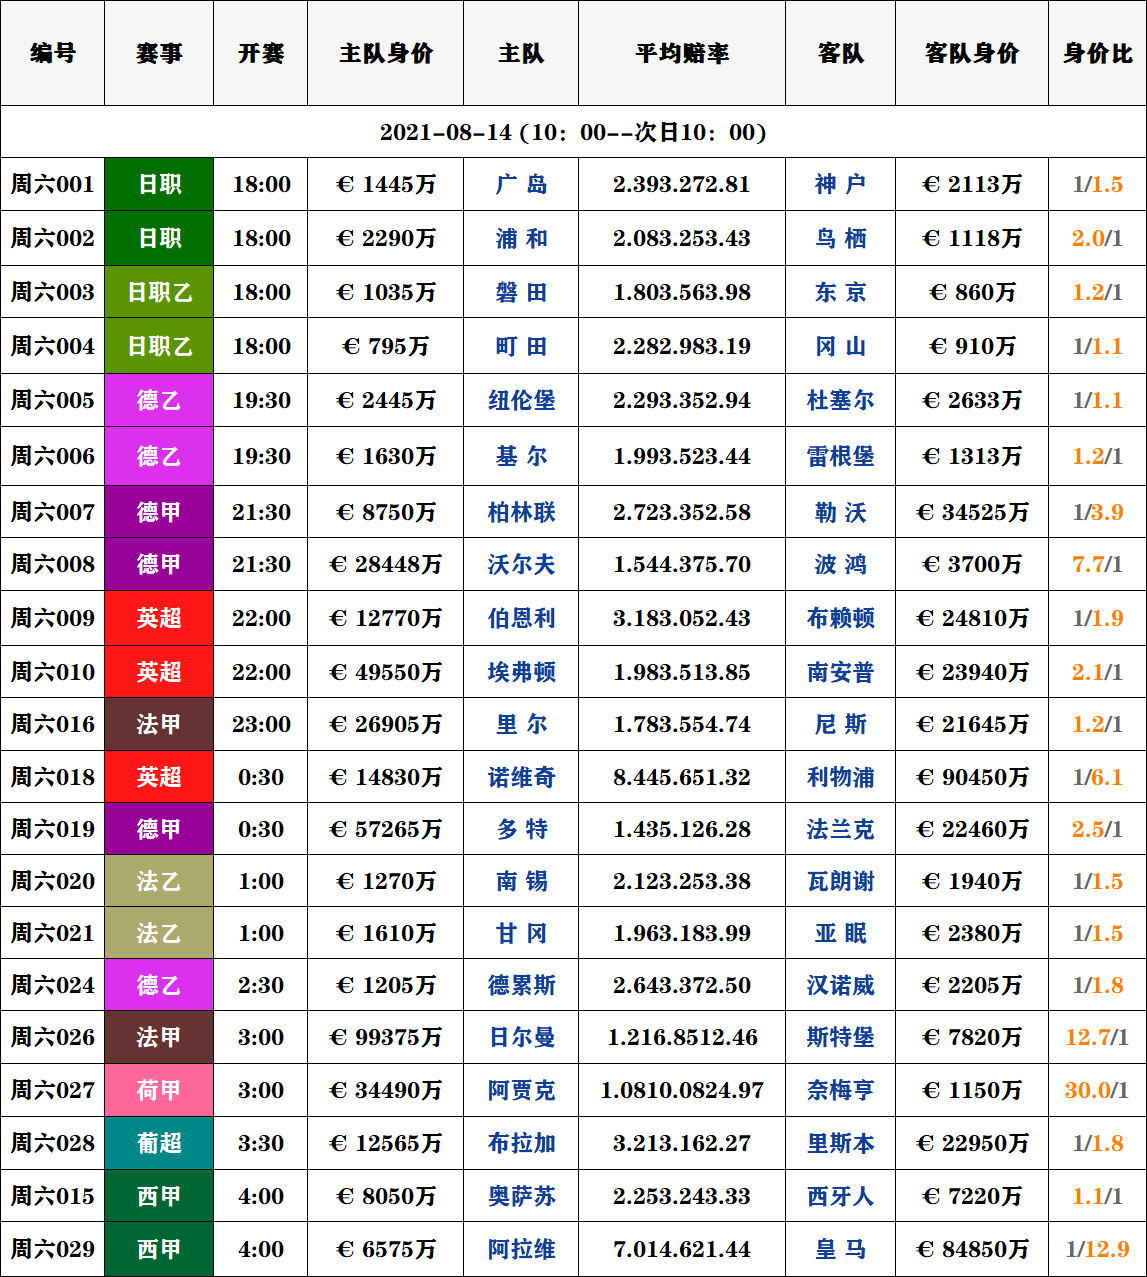Open home team 广岛 link

pos(521,184)
